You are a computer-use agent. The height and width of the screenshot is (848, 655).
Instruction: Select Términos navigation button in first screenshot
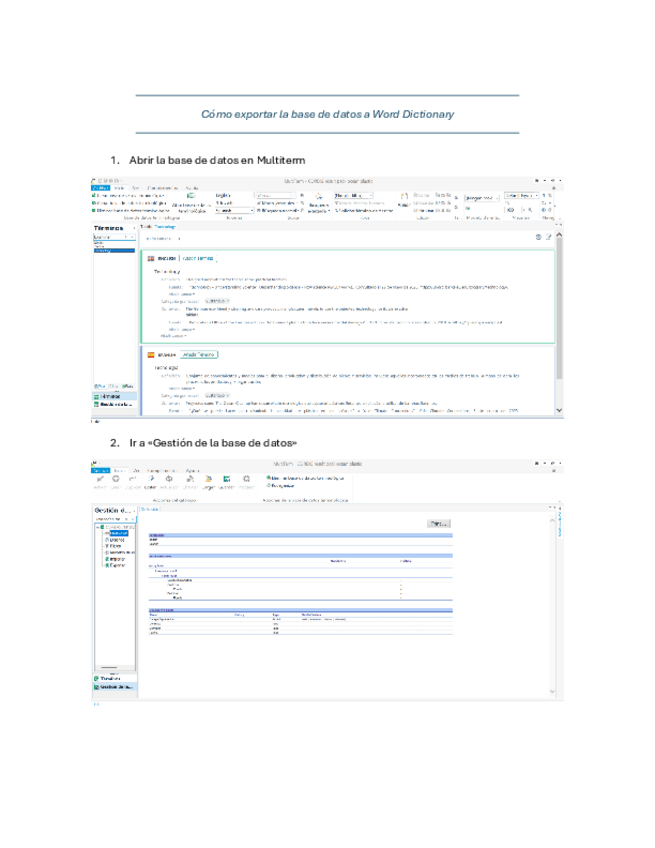click(x=114, y=396)
